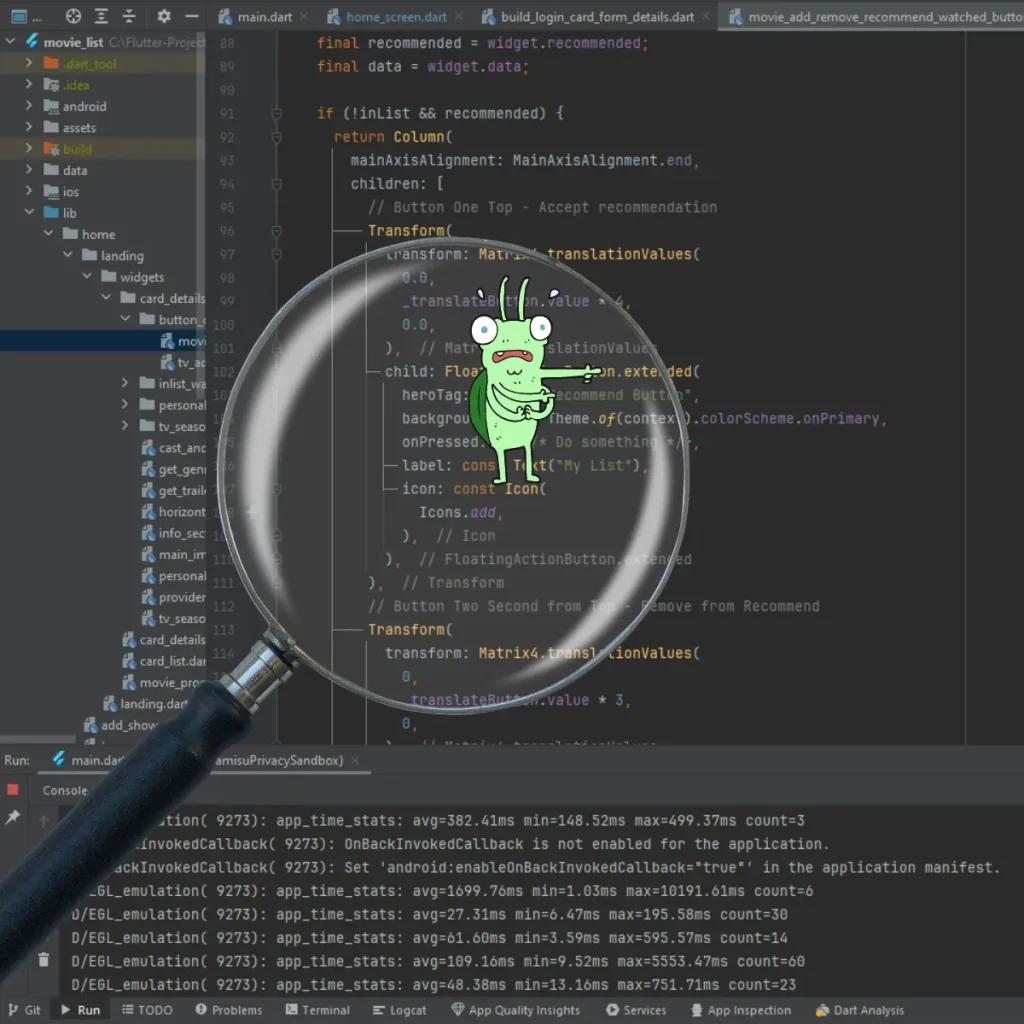Open the Logcat tool window
This screenshot has width=1024, height=1024.
[x=399, y=1010]
